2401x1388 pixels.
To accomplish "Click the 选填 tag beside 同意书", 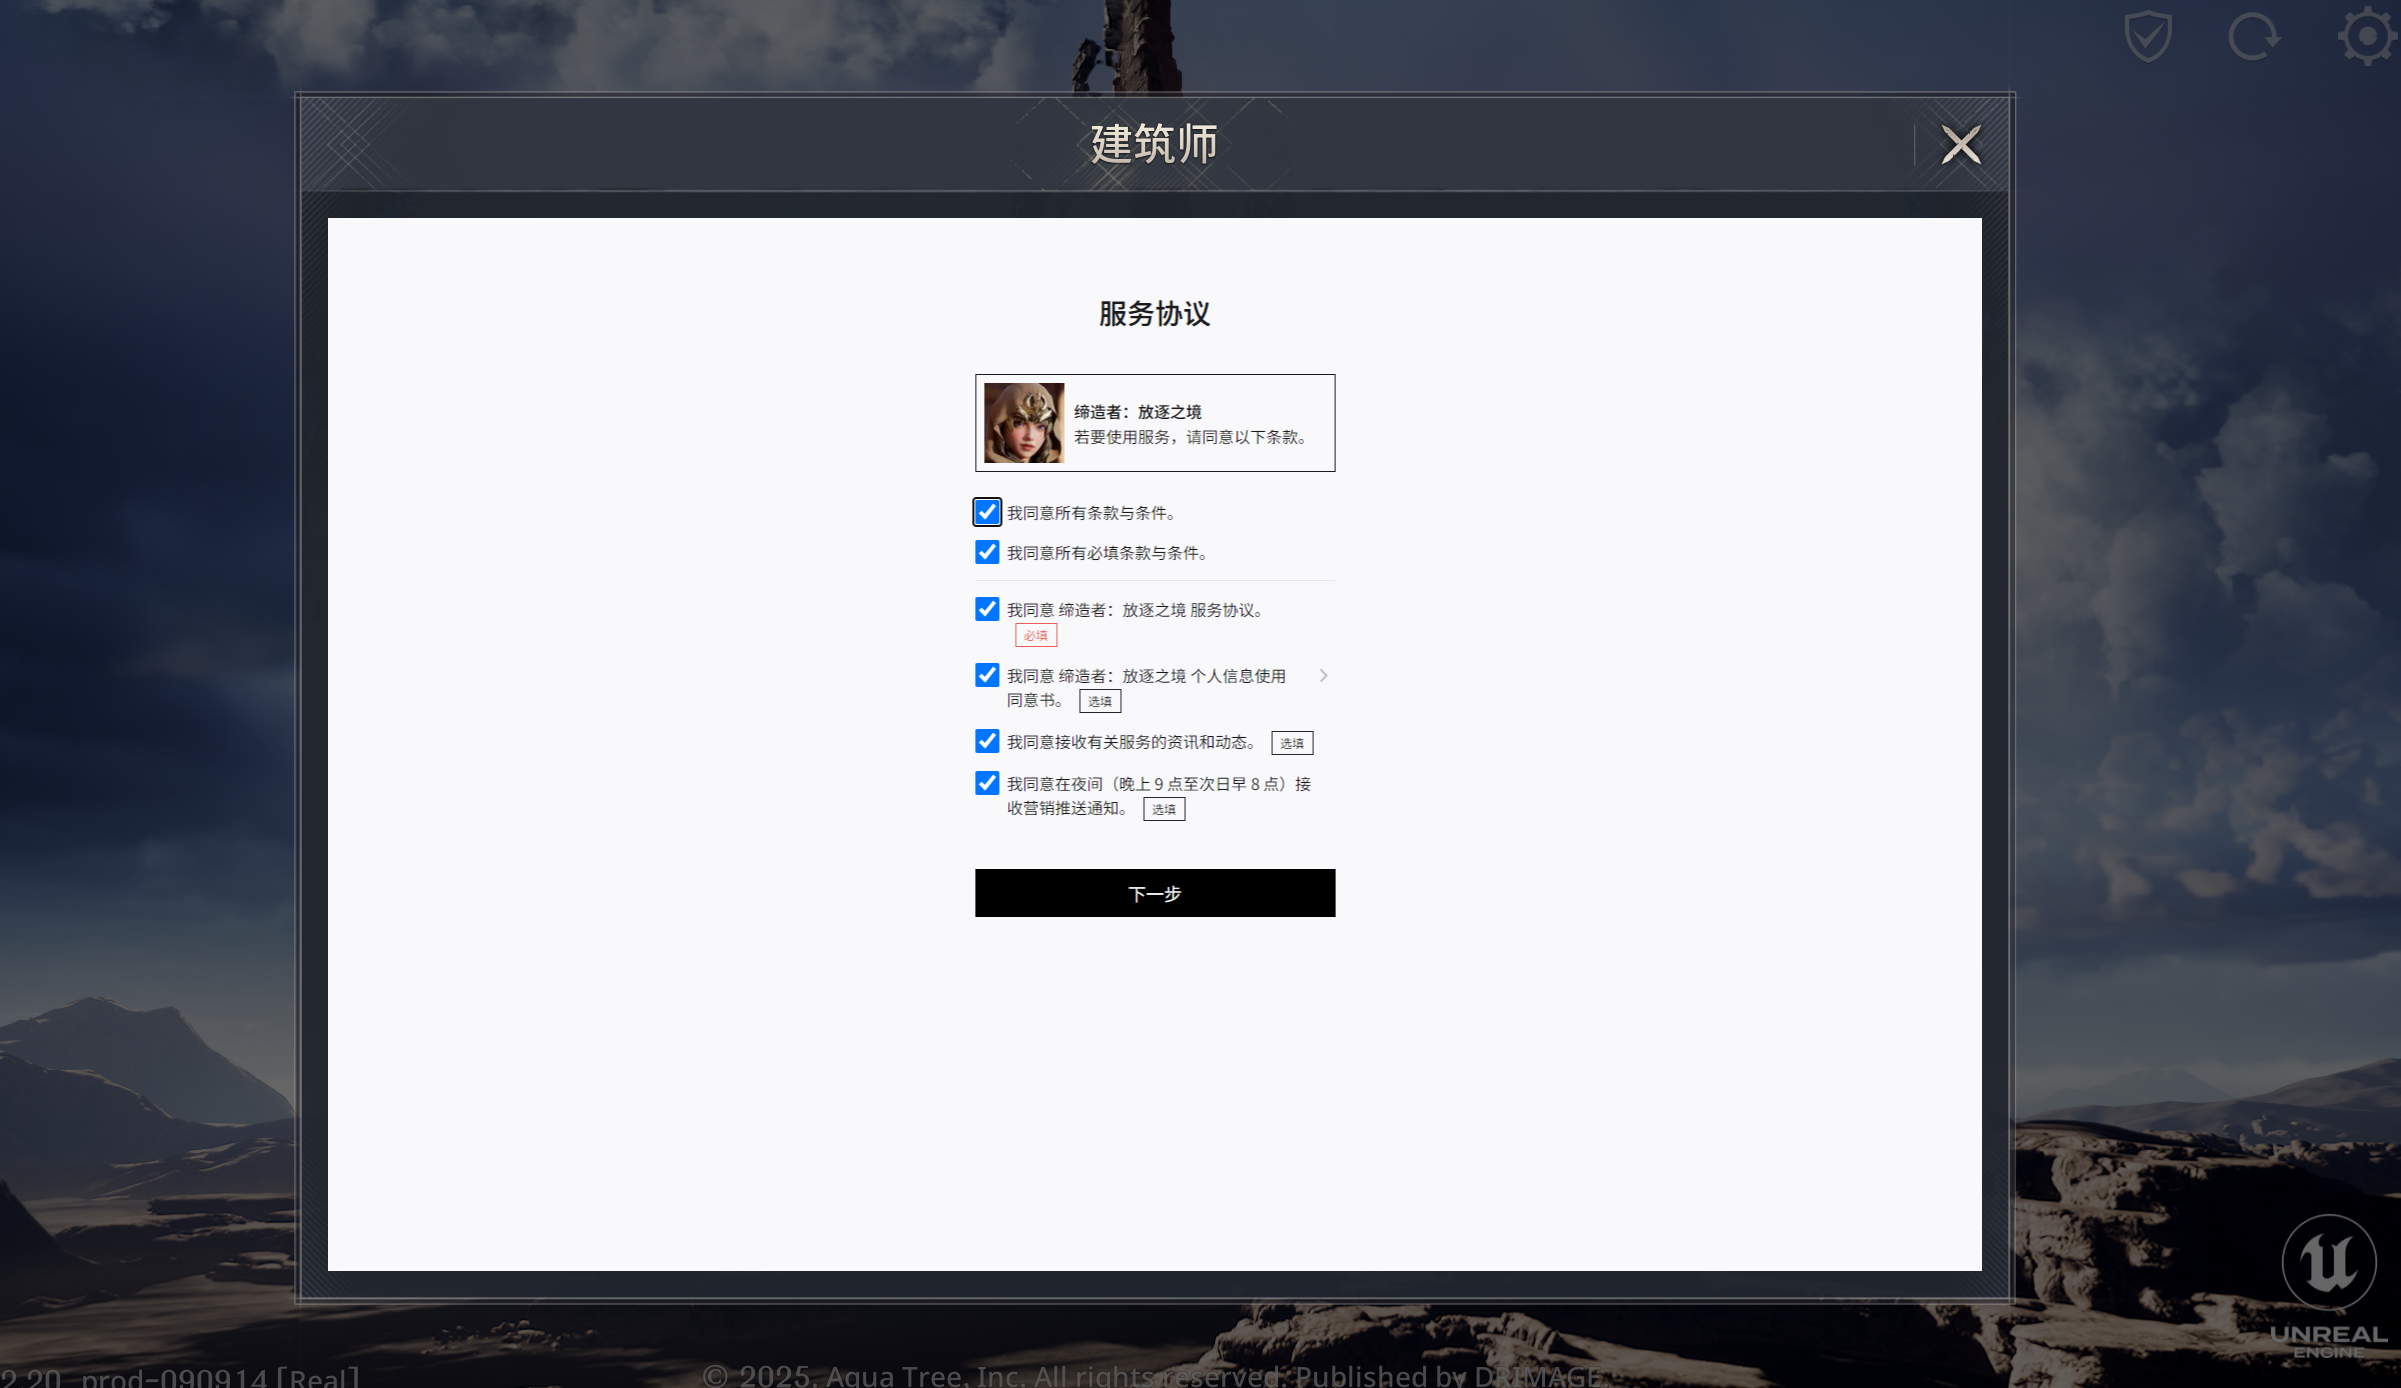I will (x=1100, y=701).
